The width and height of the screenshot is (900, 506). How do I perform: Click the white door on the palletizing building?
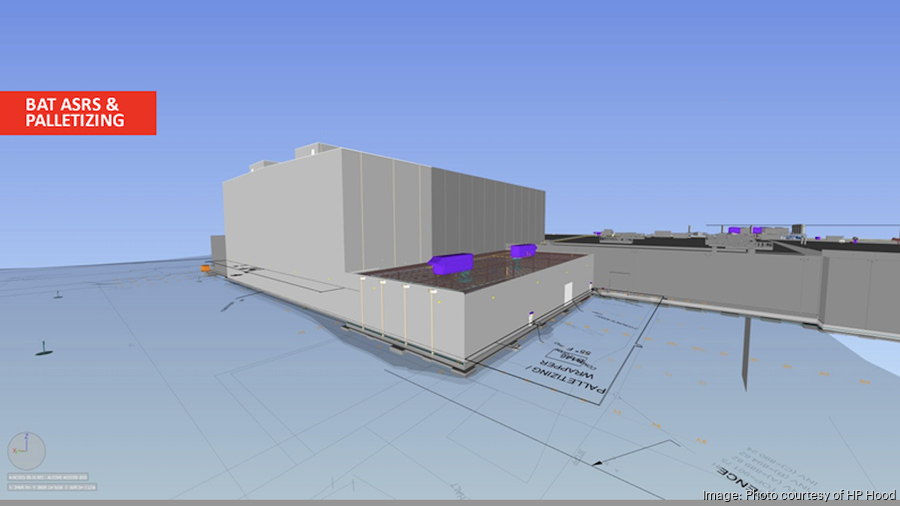point(569,294)
